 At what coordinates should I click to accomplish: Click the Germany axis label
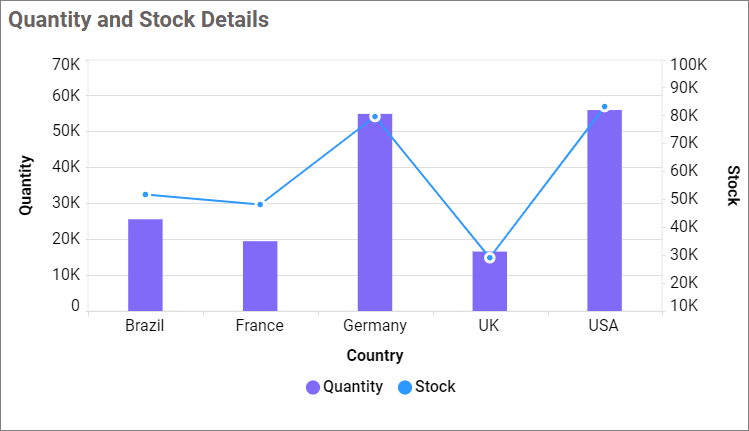click(375, 325)
